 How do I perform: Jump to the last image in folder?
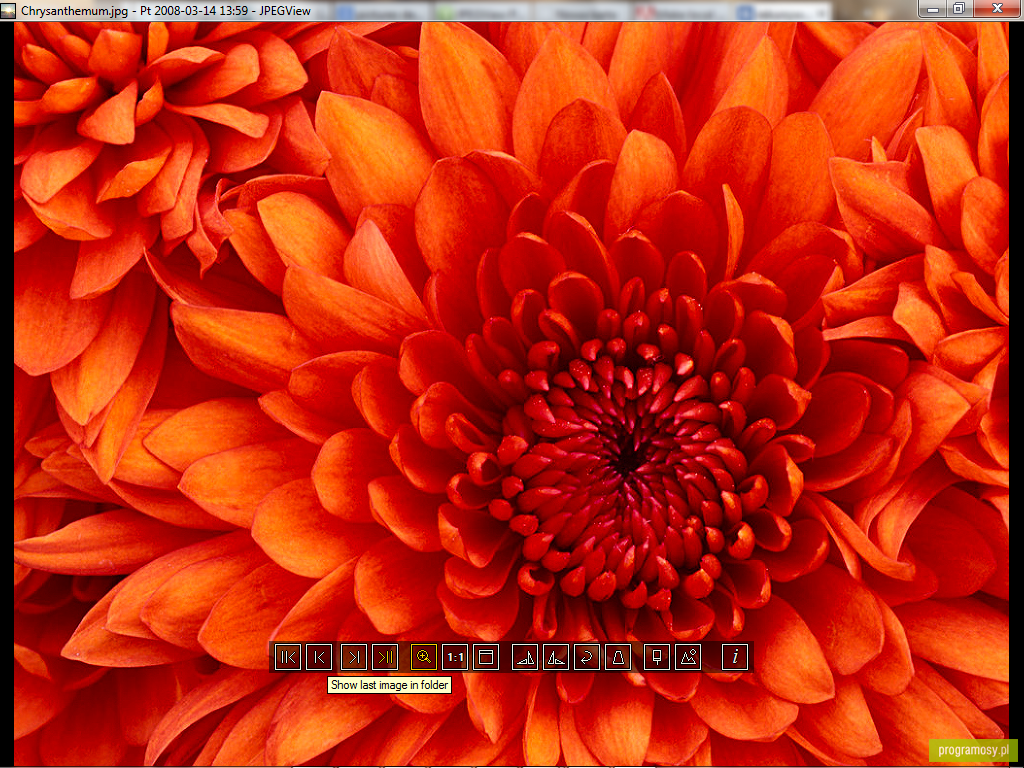tap(385, 657)
